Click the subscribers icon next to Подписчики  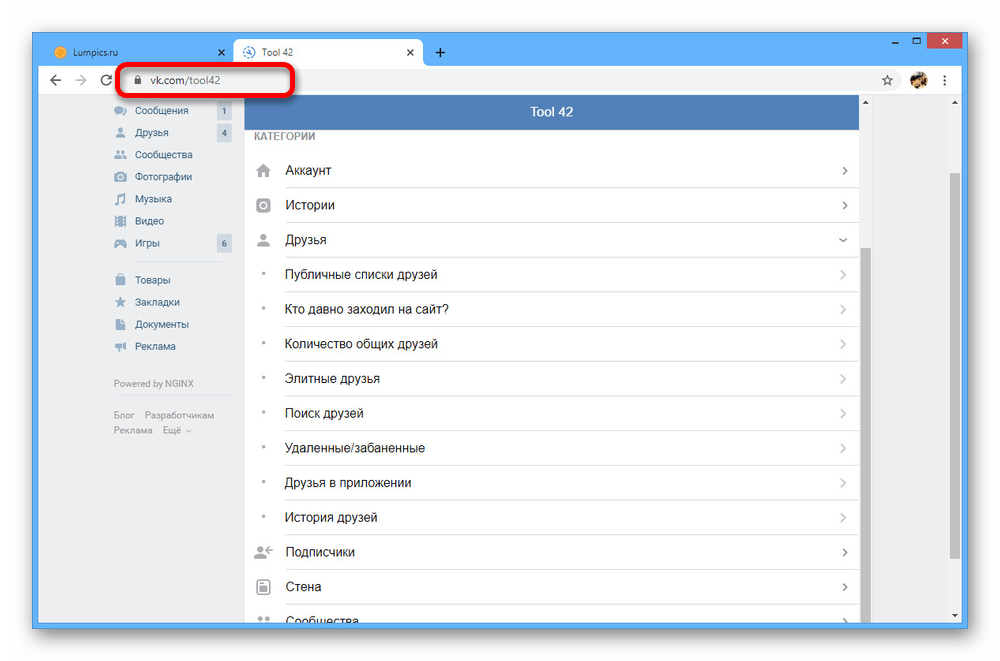click(263, 553)
